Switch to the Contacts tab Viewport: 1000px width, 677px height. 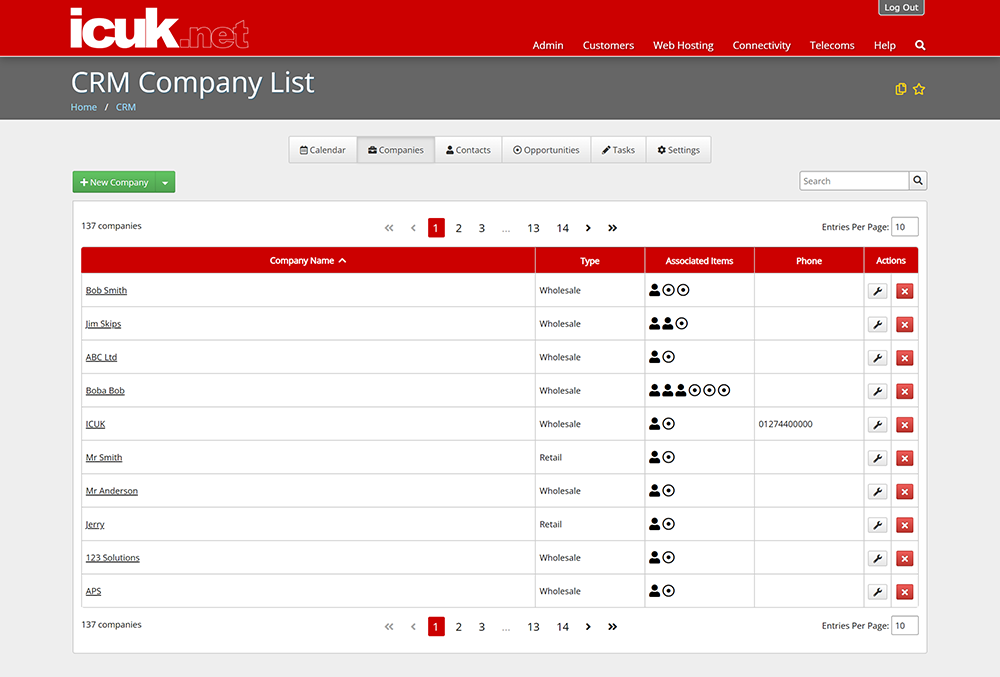pyautogui.click(x=468, y=150)
